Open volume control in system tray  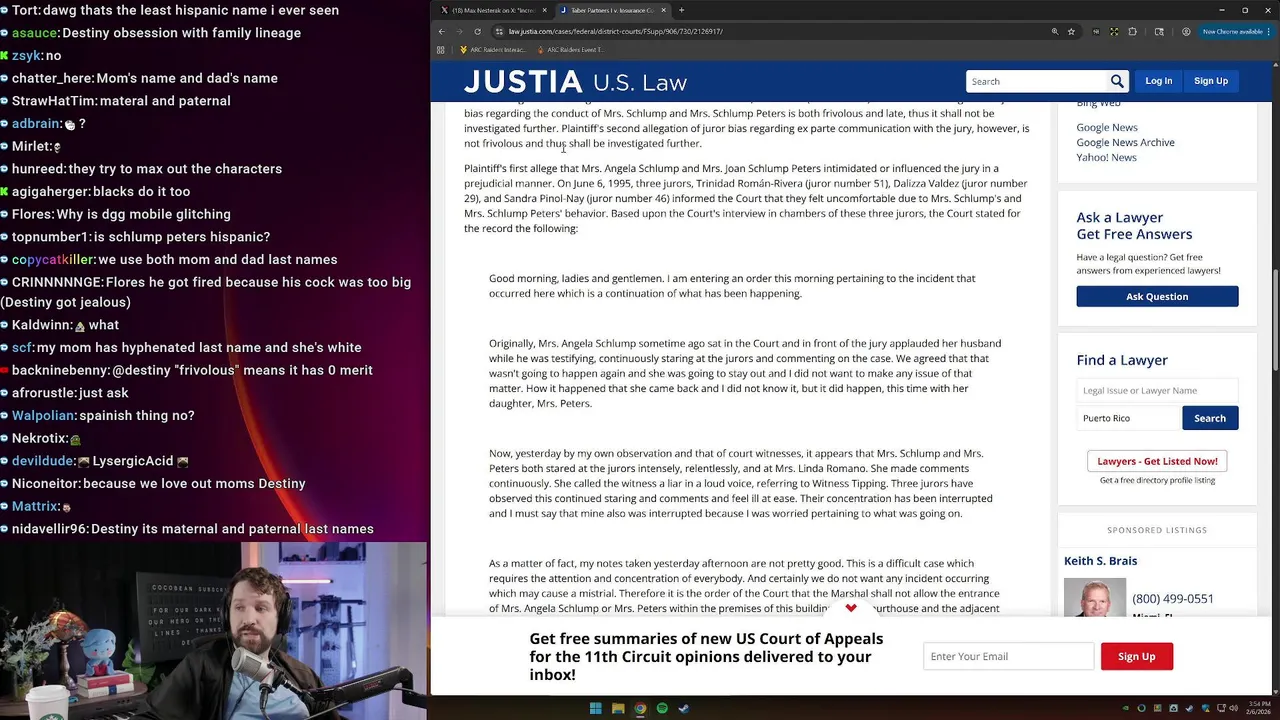(x=1232, y=708)
